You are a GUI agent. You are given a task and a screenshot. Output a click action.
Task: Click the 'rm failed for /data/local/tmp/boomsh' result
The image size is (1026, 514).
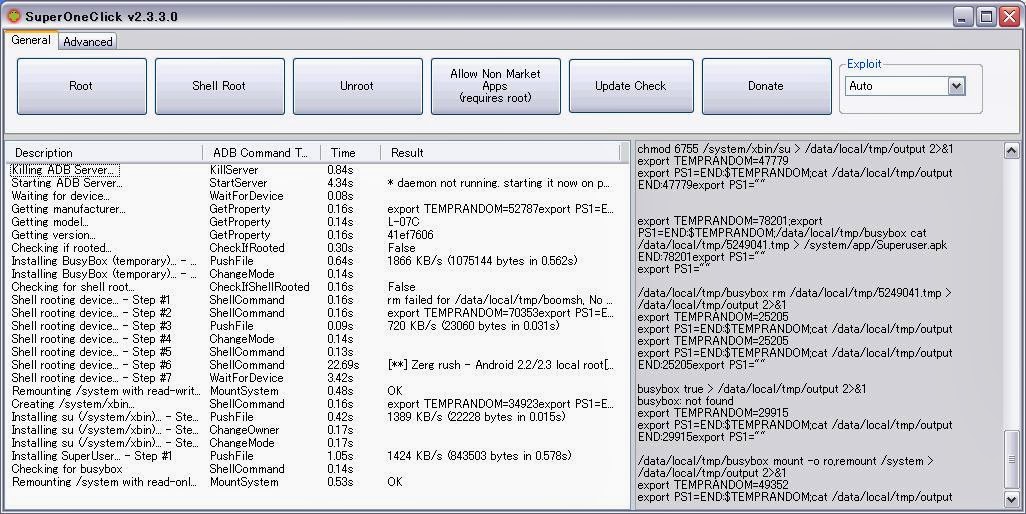tap(501, 300)
